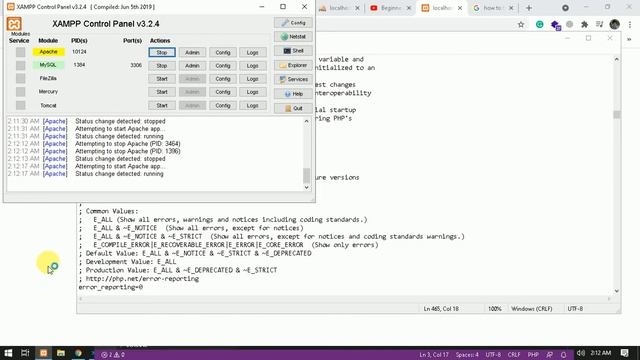Open Chrome Extensions puzzle icon

point(584,24)
